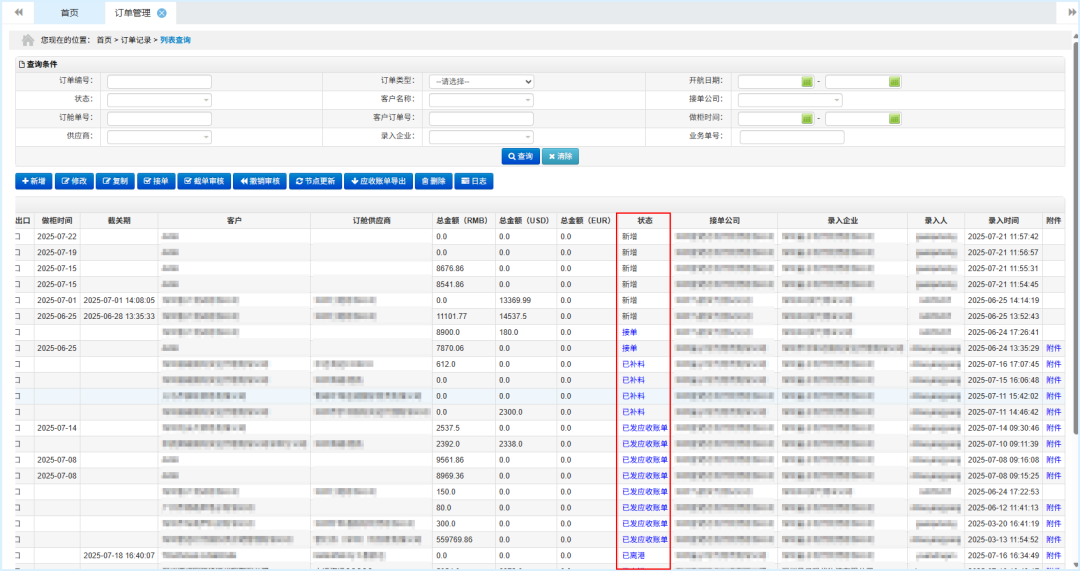
Task: Select the checkbox of the 2025-07-19 row
Action: click(x=18, y=252)
